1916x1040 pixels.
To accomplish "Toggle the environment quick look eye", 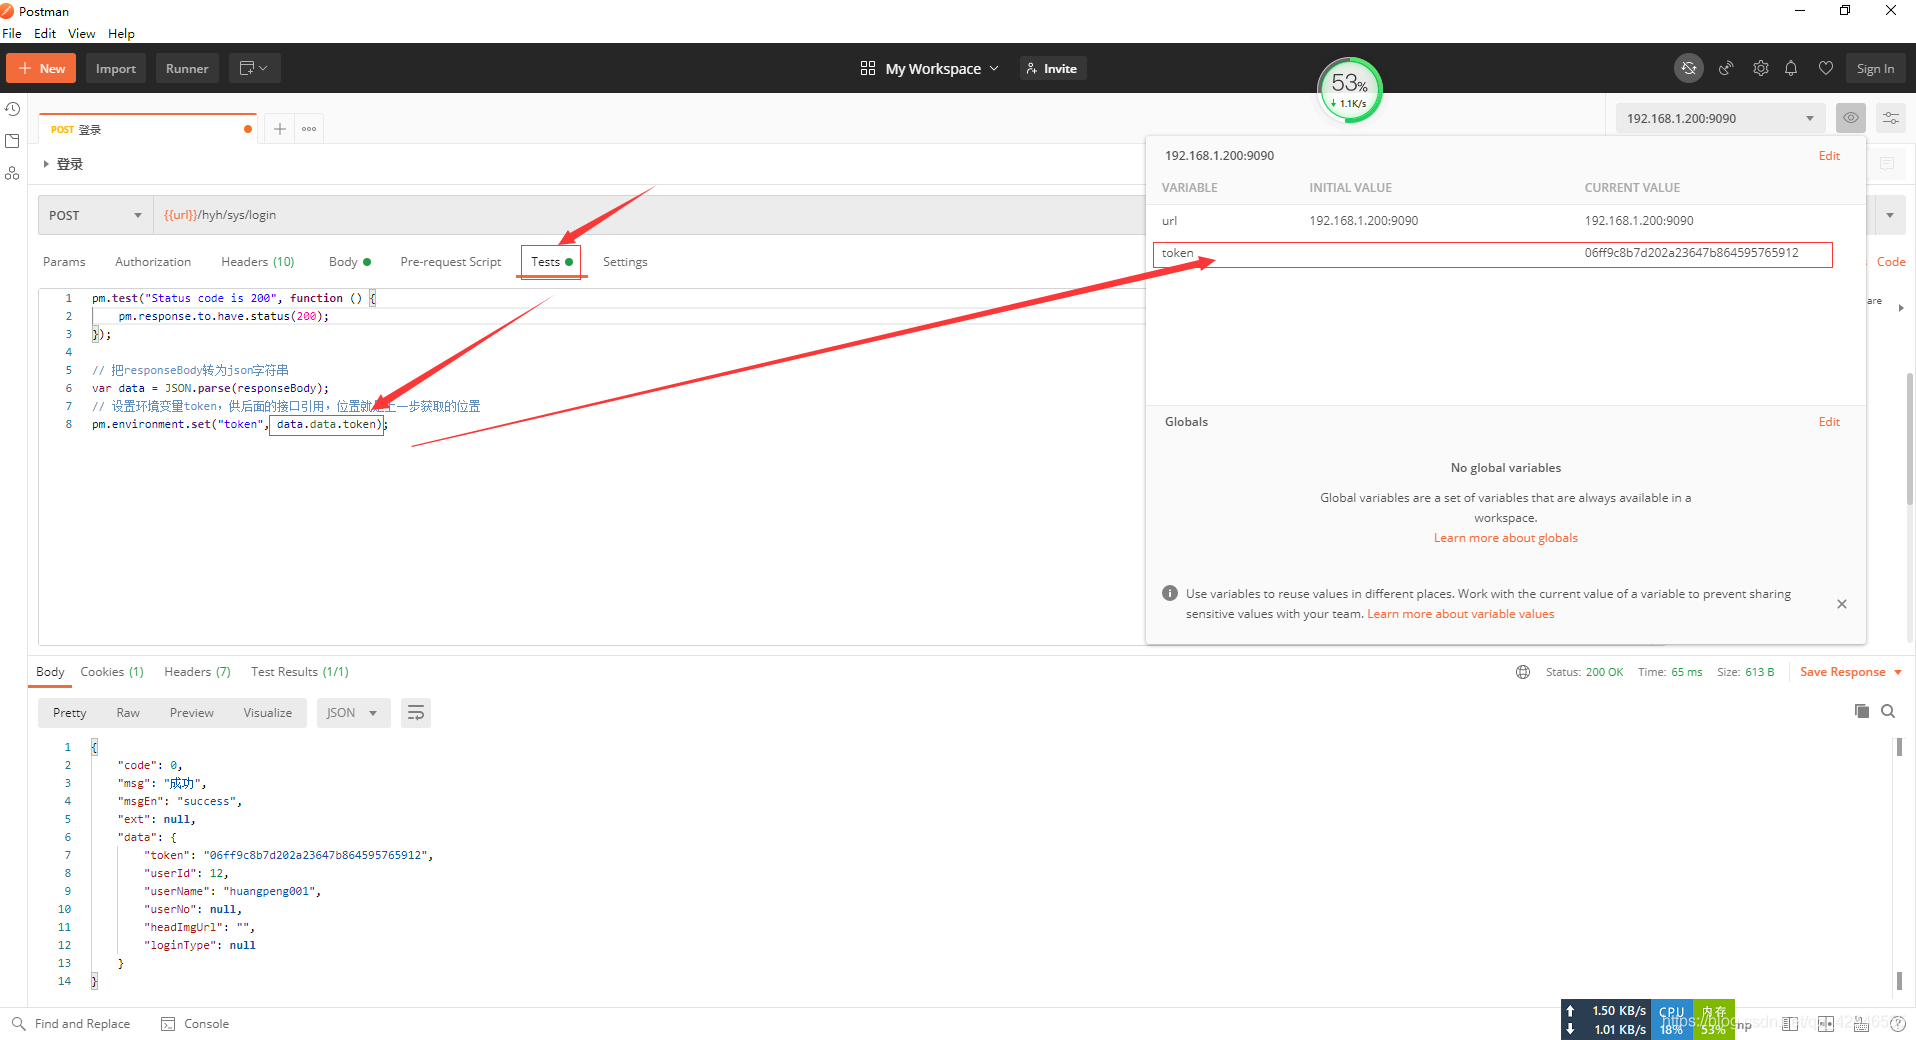I will (1851, 118).
